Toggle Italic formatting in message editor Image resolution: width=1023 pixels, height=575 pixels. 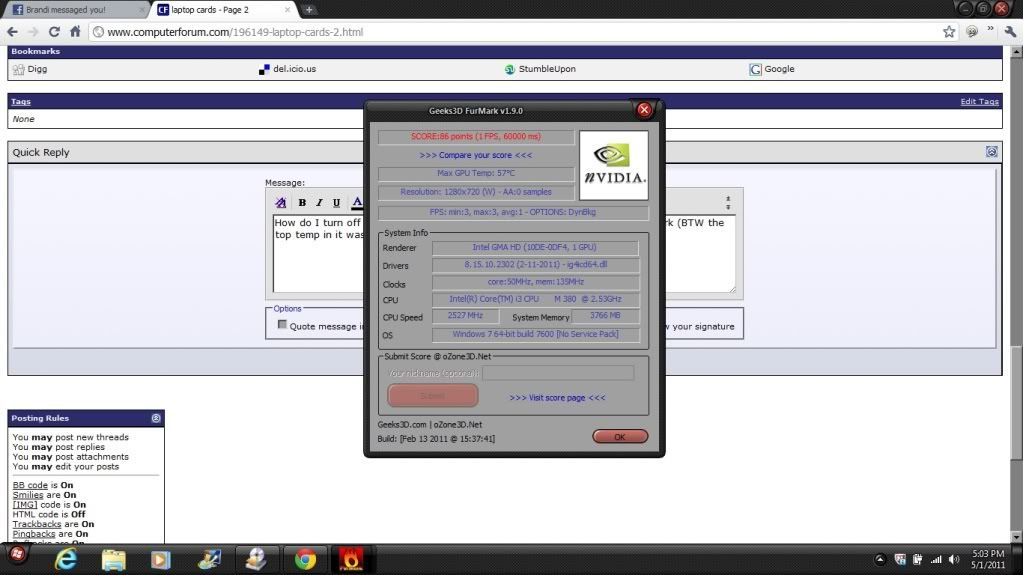coord(319,203)
